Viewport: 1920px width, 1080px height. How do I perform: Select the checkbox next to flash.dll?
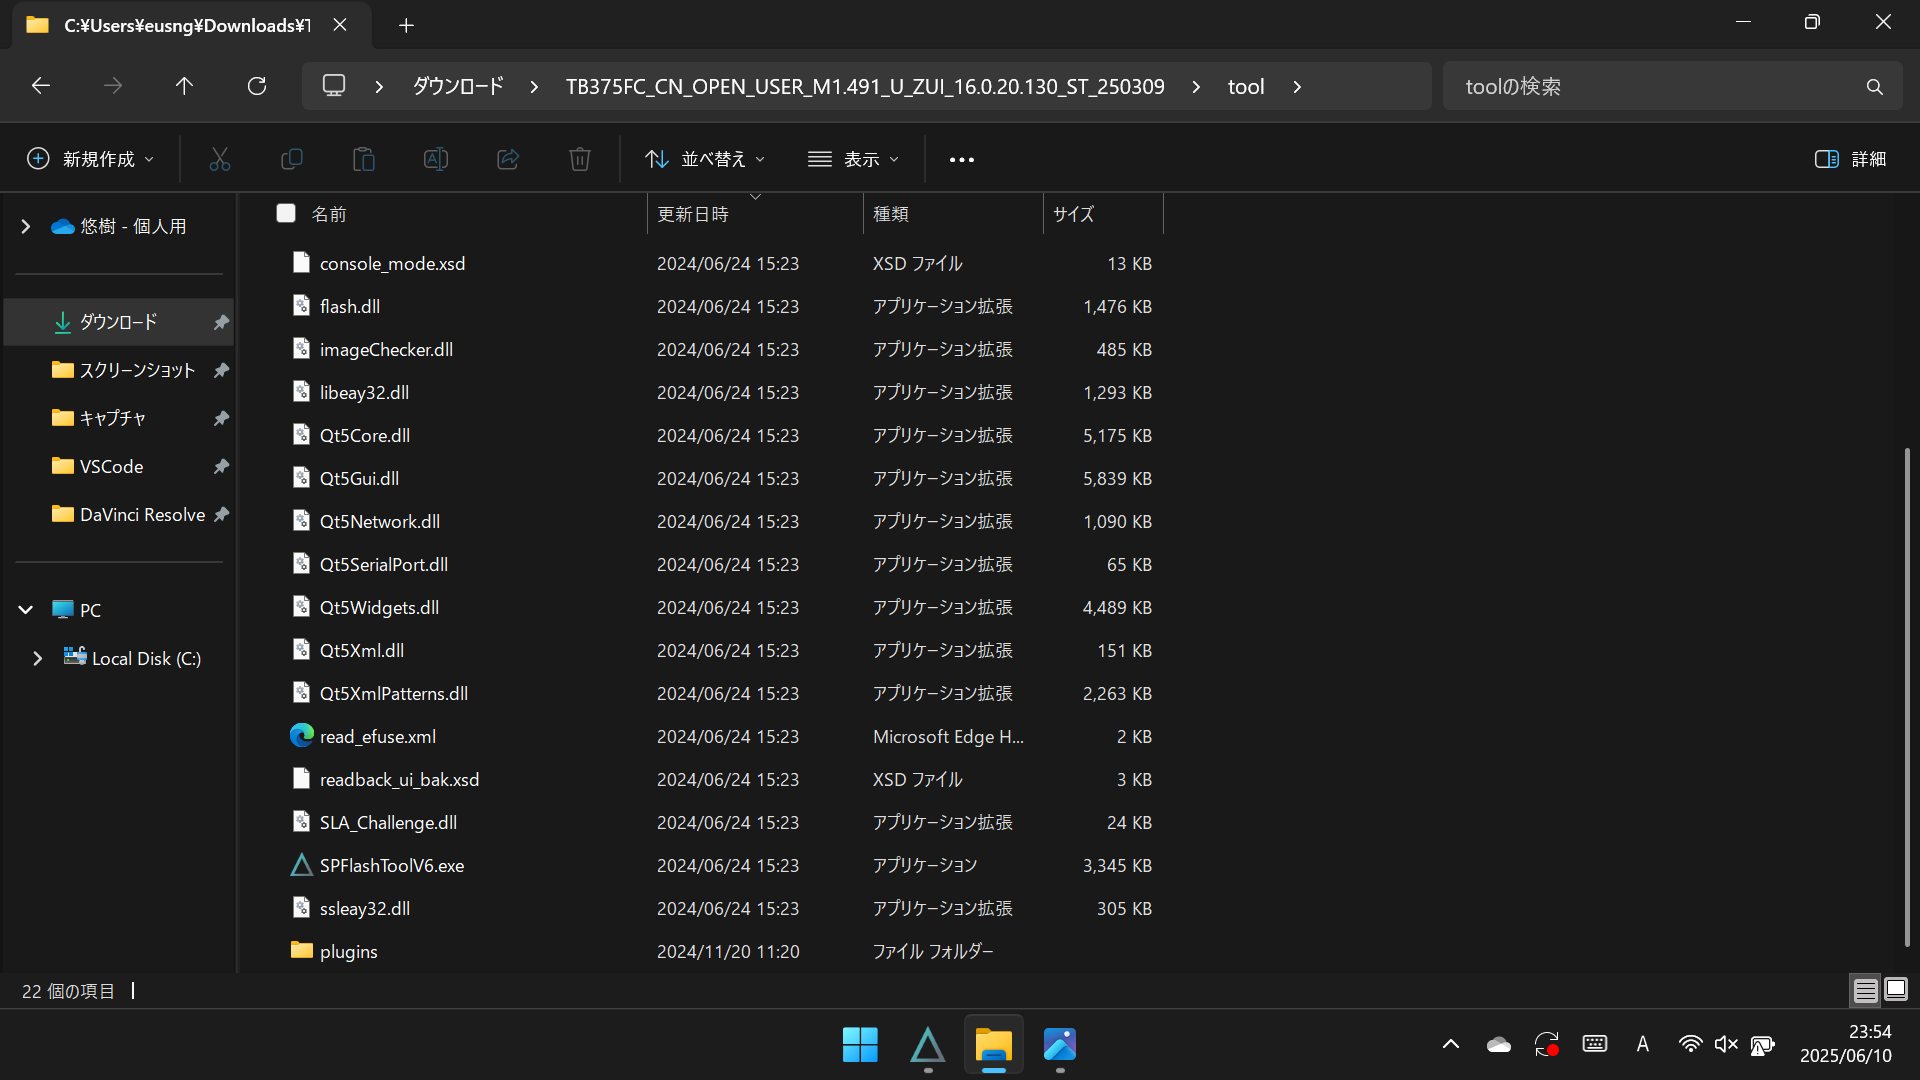pyautogui.click(x=286, y=306)
